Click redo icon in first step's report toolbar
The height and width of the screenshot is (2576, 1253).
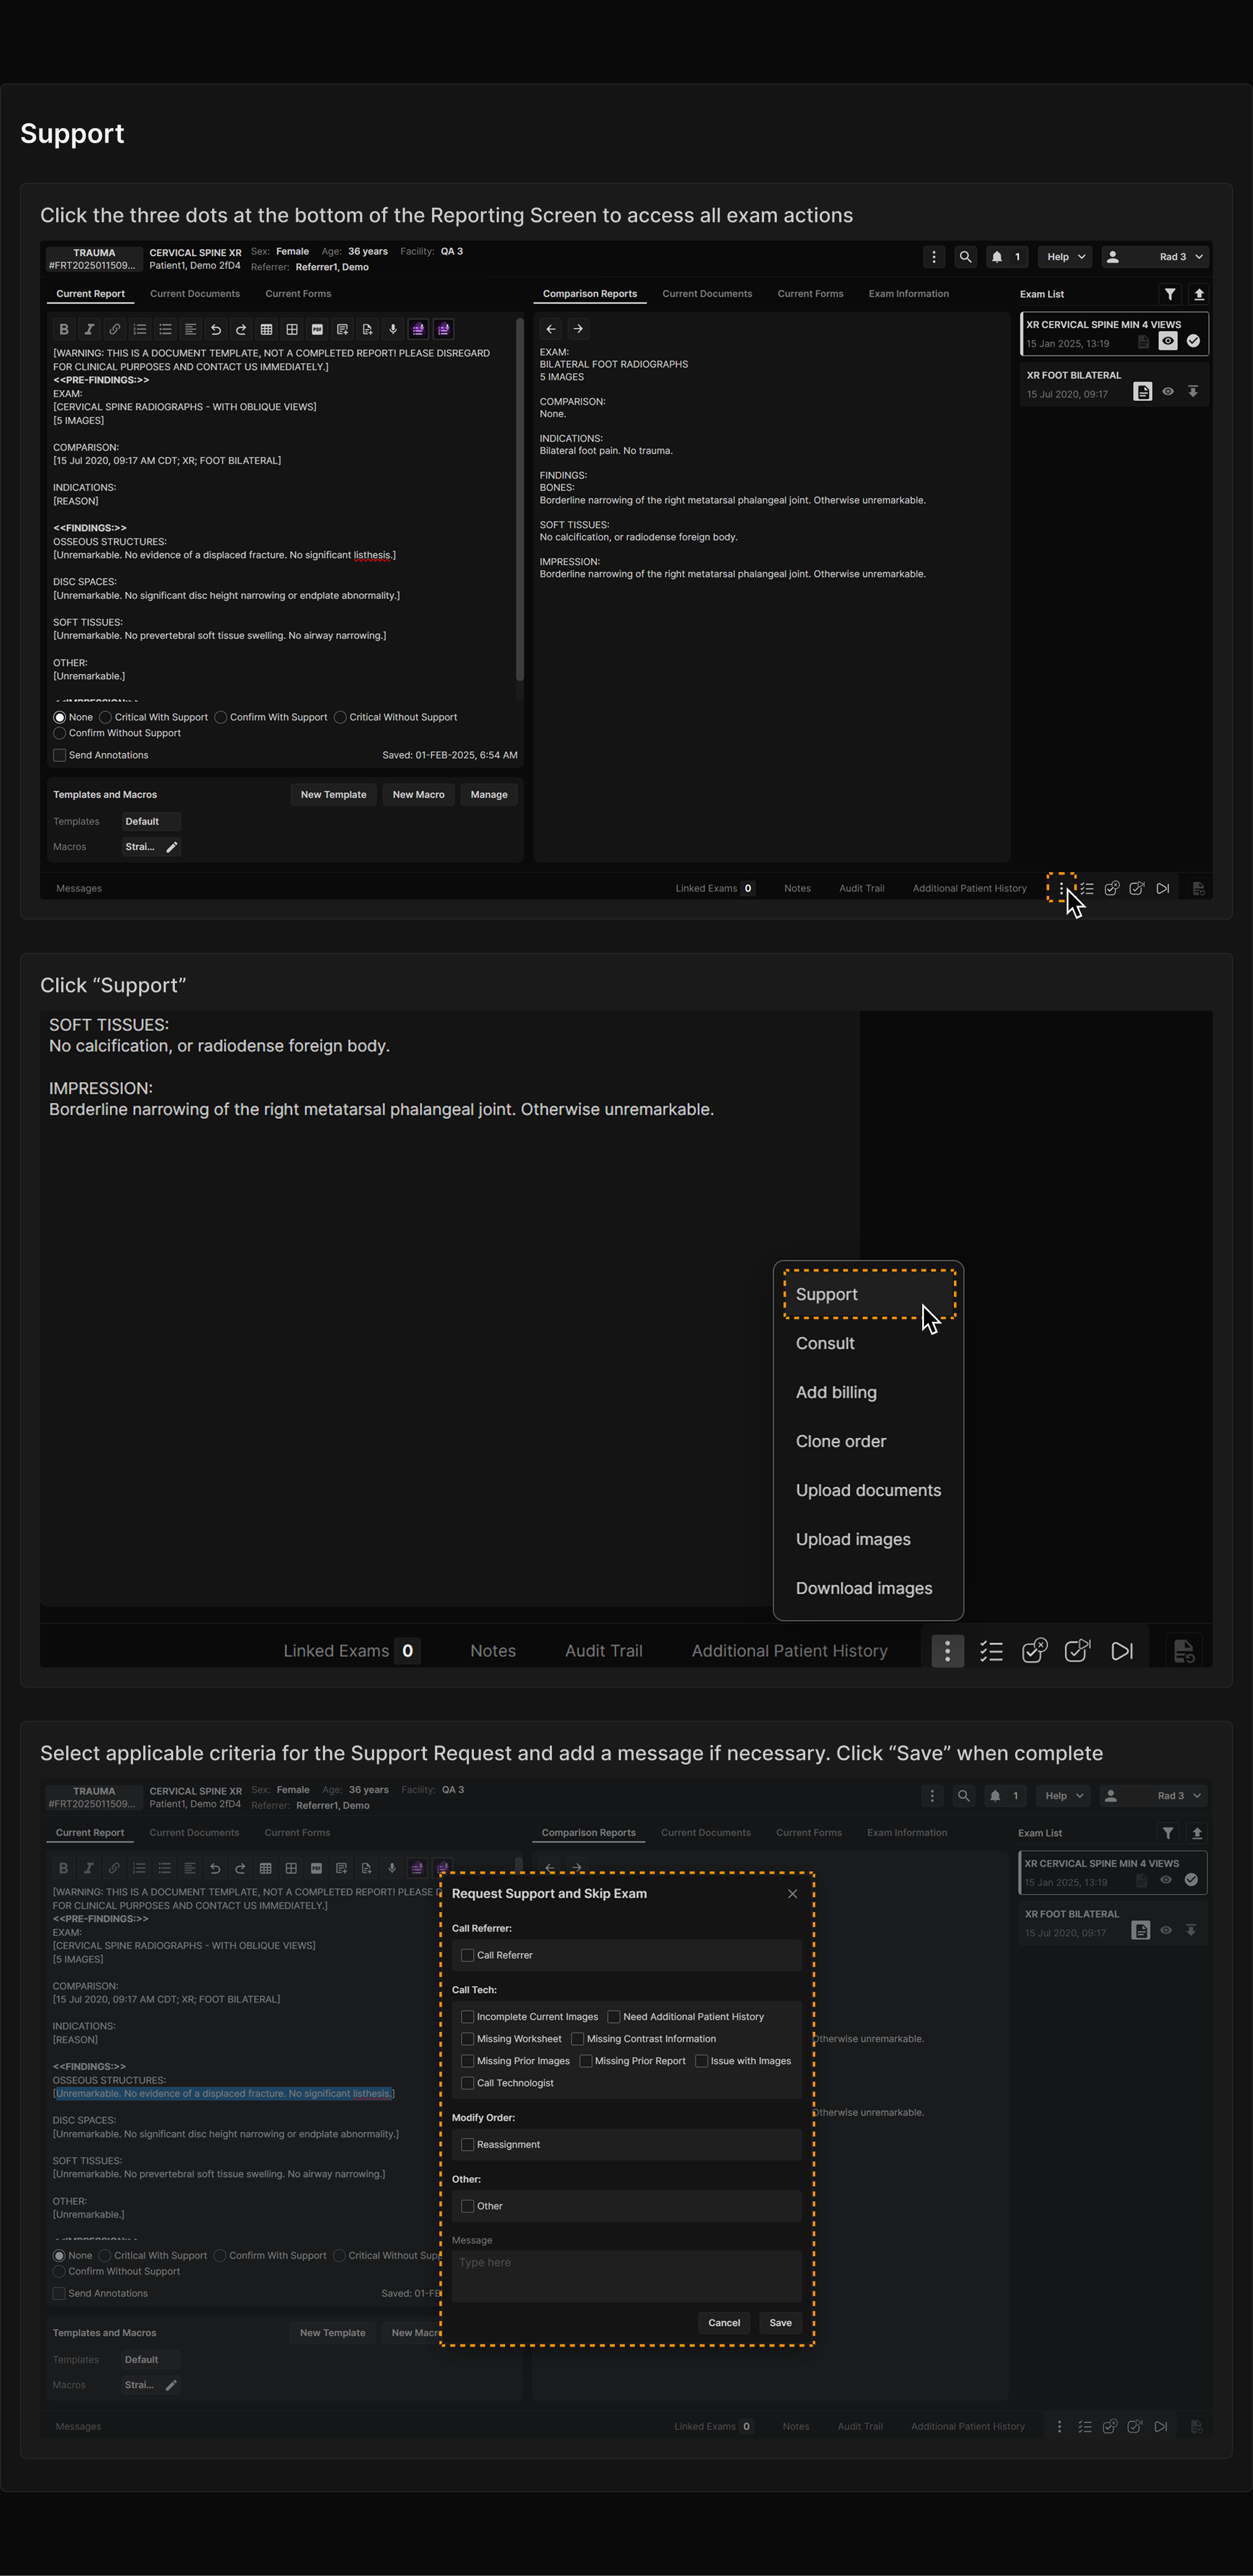(241, 329)
